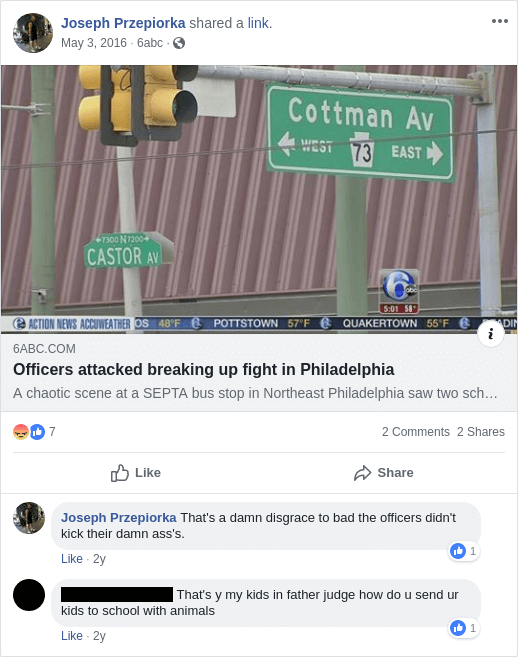View the 2 Comments link

point(415,432)
